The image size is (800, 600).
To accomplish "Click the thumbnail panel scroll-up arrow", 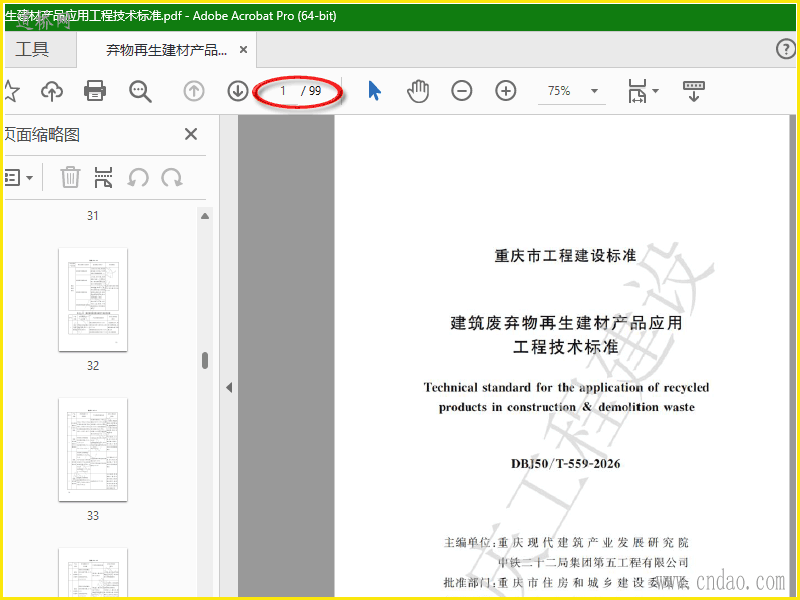I will coord(205,216).
